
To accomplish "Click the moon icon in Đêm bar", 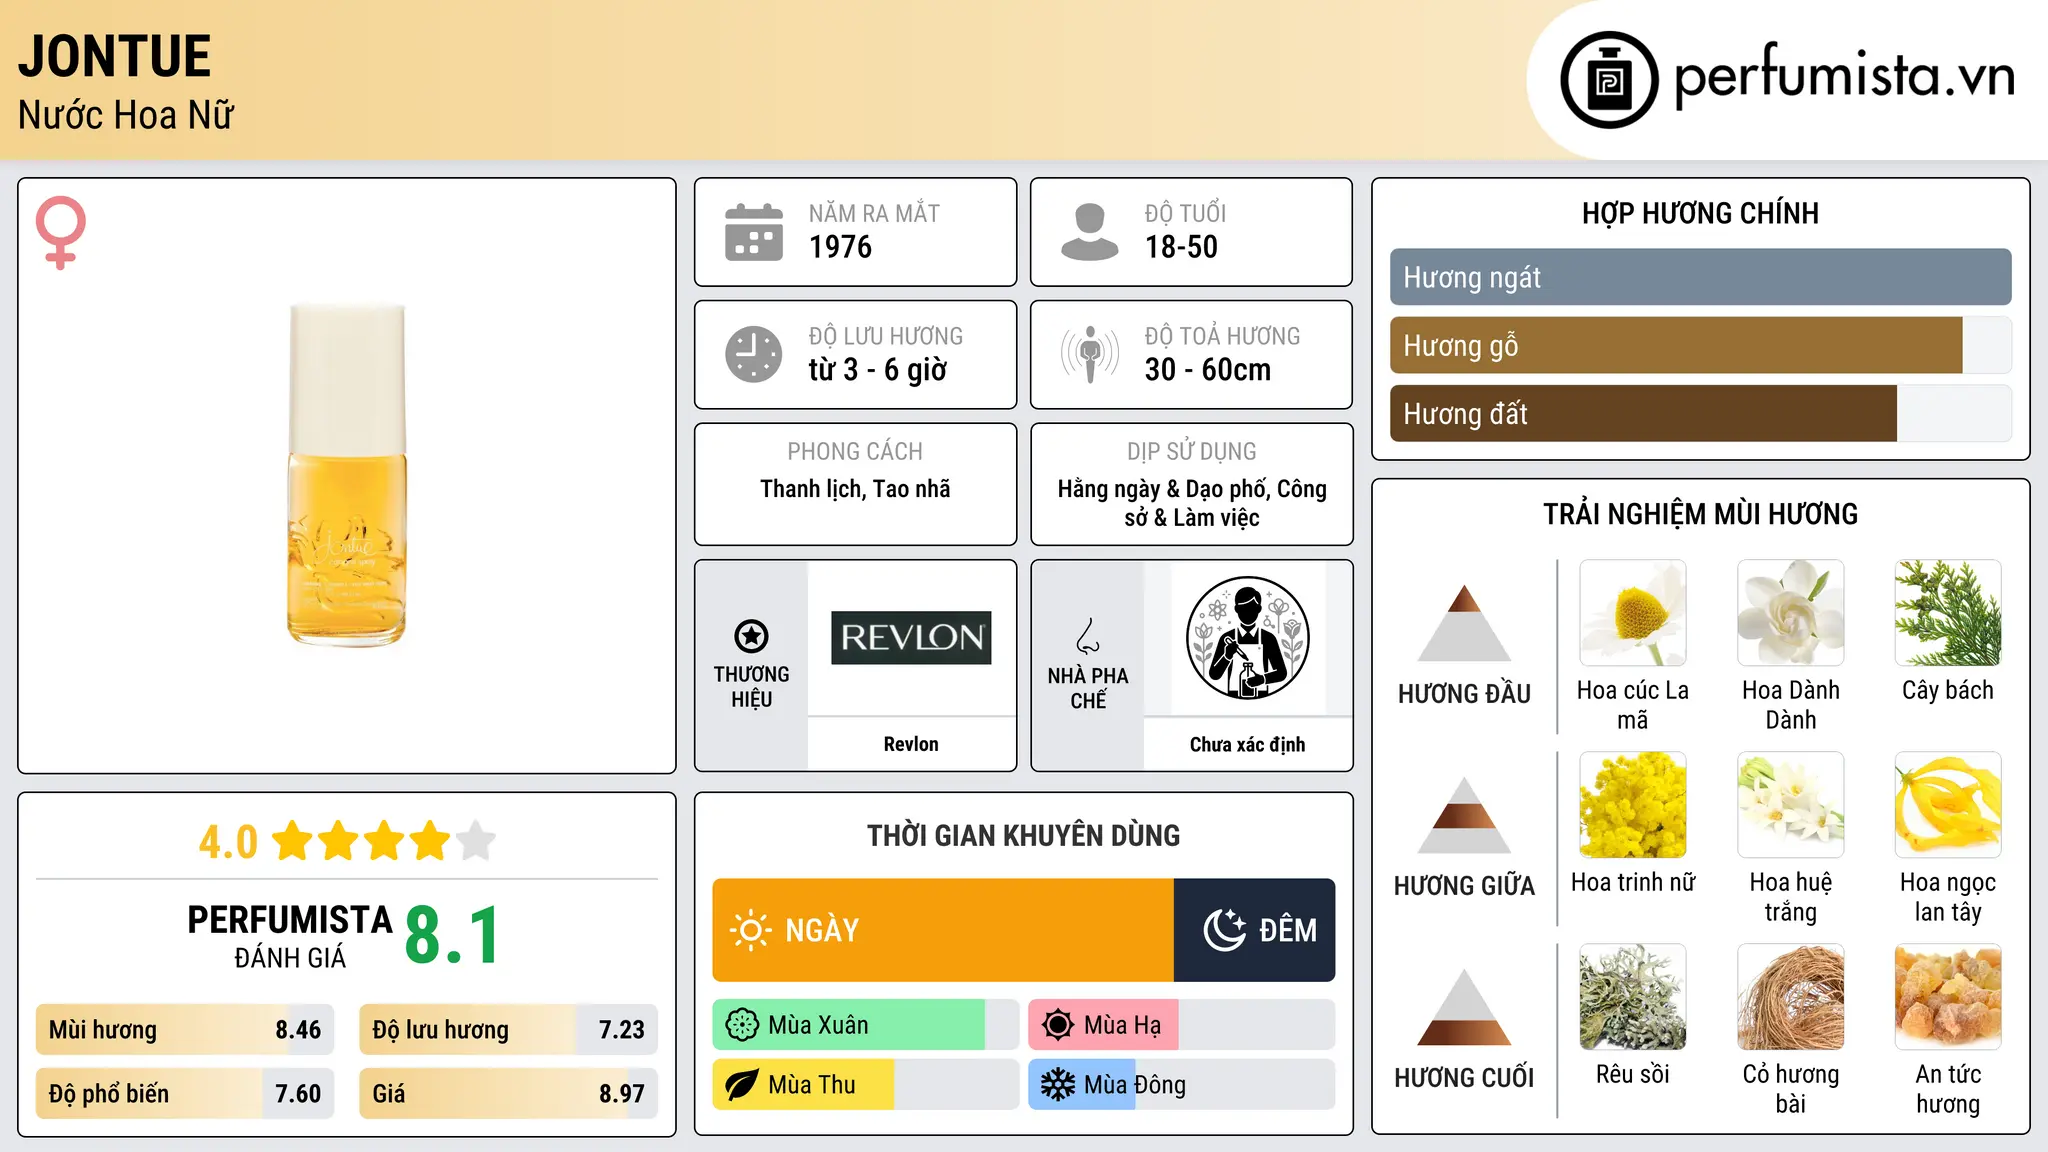I will coord(1224,930).
